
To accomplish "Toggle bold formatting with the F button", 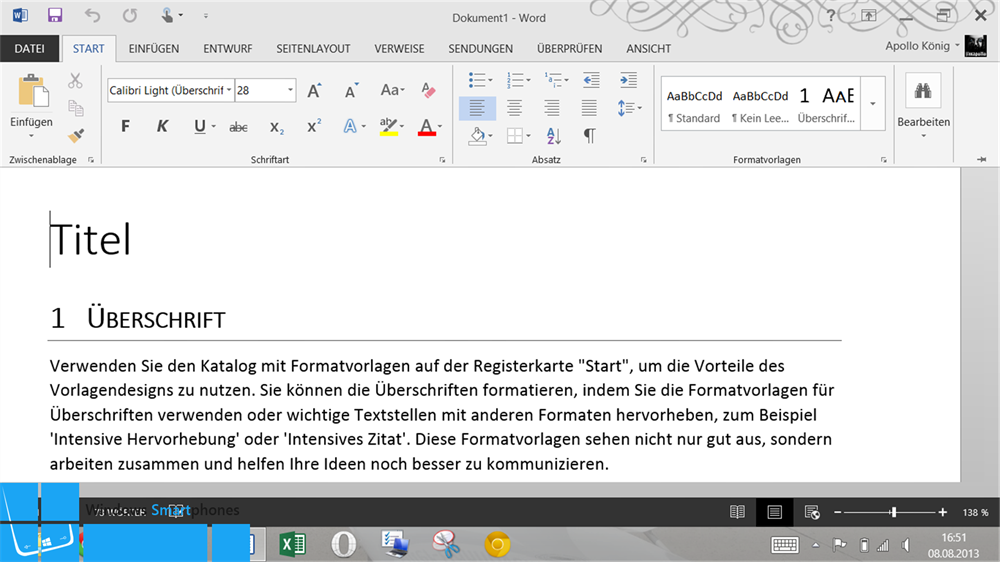I will [x=125, y=126].
